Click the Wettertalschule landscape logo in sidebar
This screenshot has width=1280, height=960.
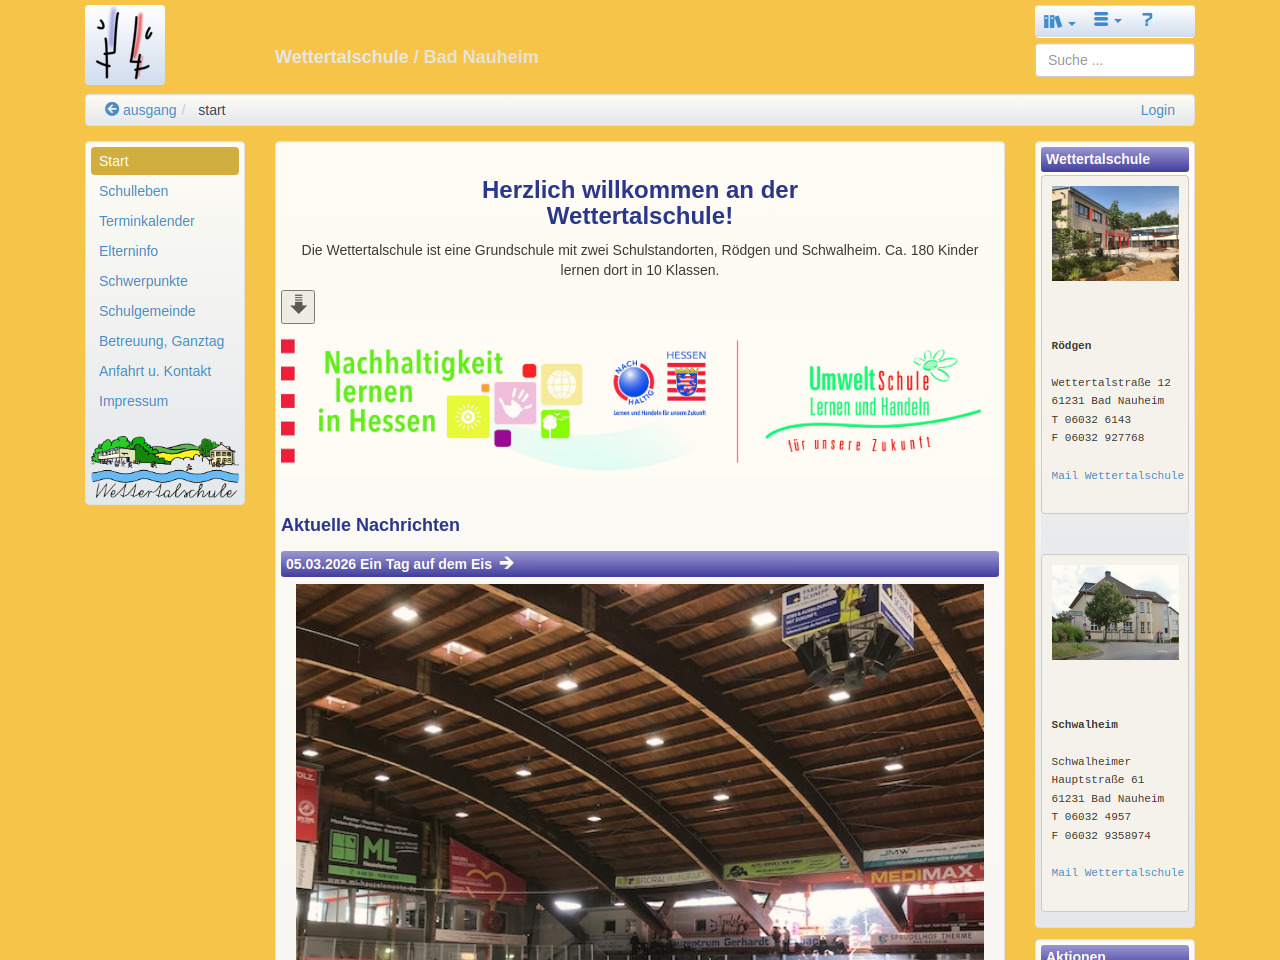tap(165, 467)
